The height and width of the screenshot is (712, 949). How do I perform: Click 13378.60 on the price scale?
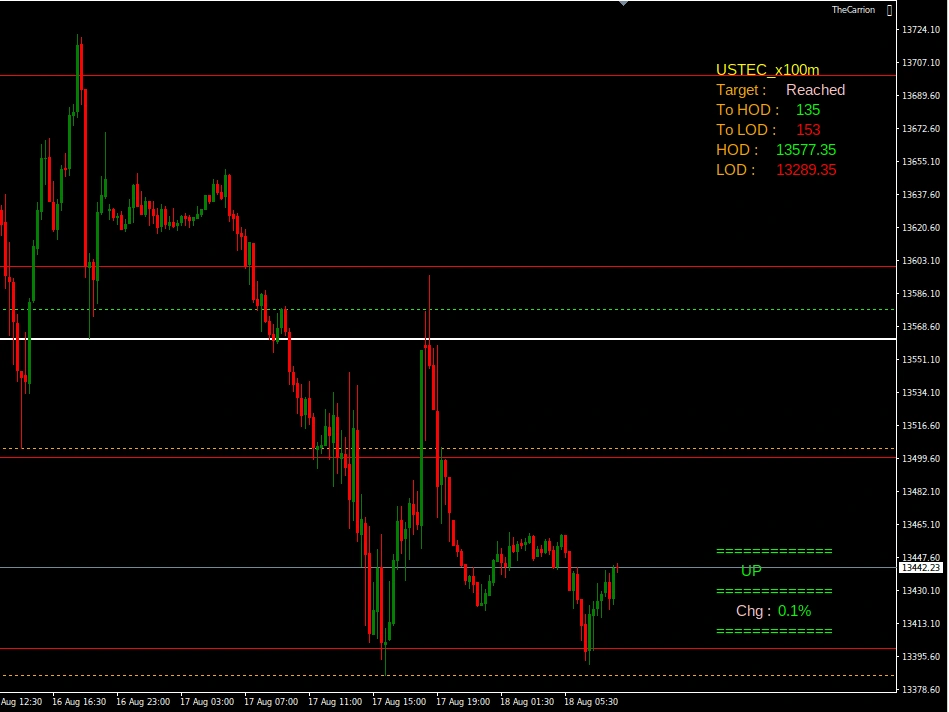pos(921,689)
